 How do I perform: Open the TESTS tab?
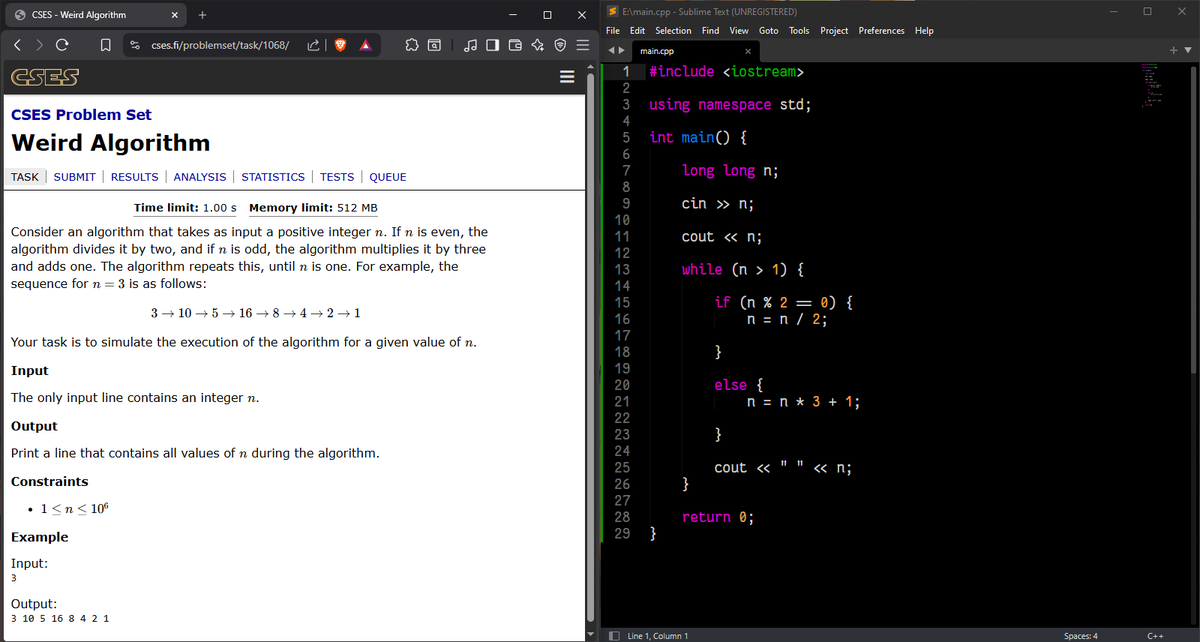[337, 177]
